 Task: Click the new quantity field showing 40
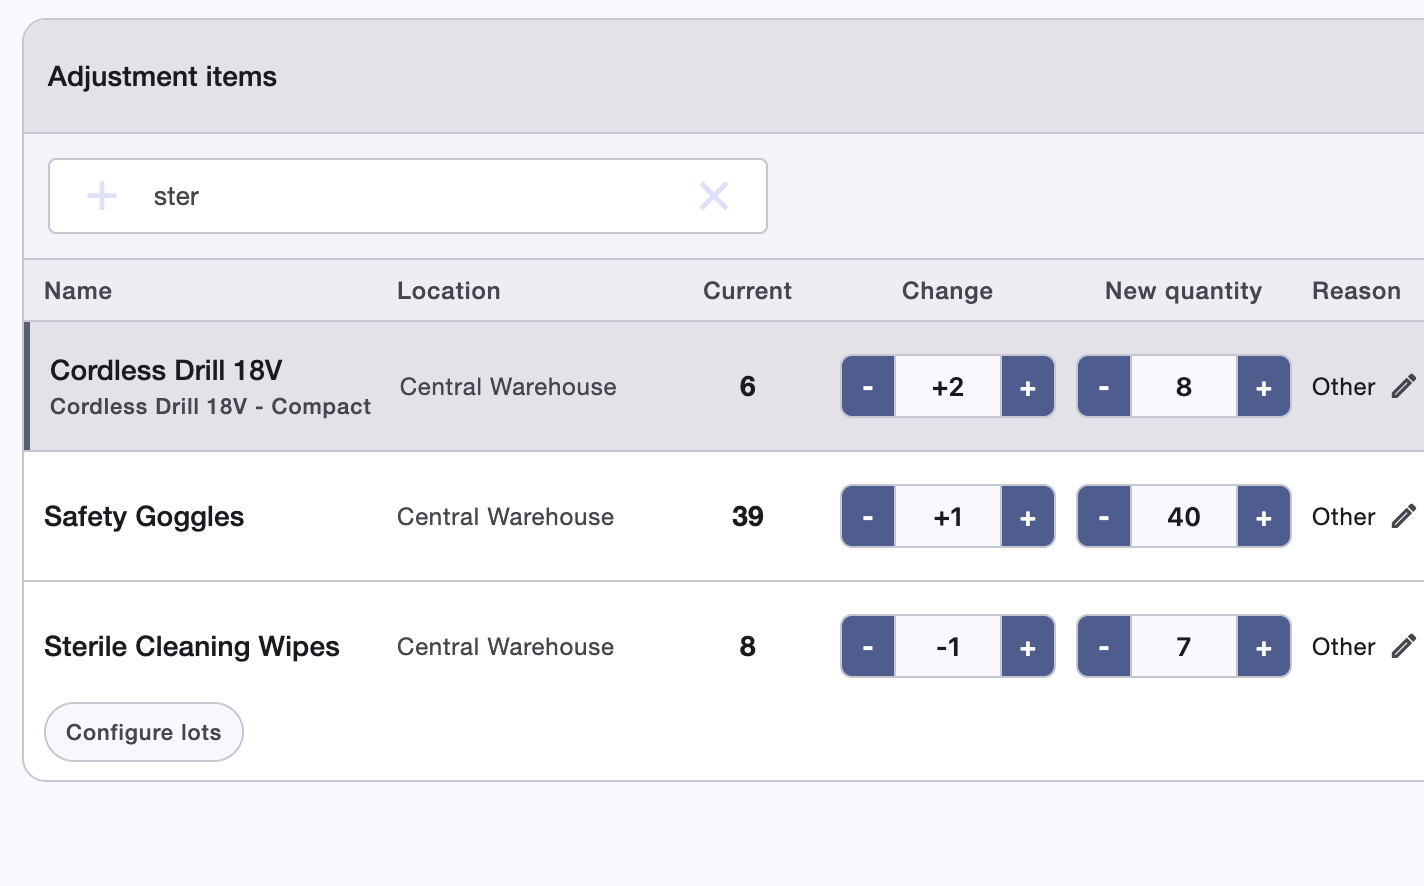1184,517
